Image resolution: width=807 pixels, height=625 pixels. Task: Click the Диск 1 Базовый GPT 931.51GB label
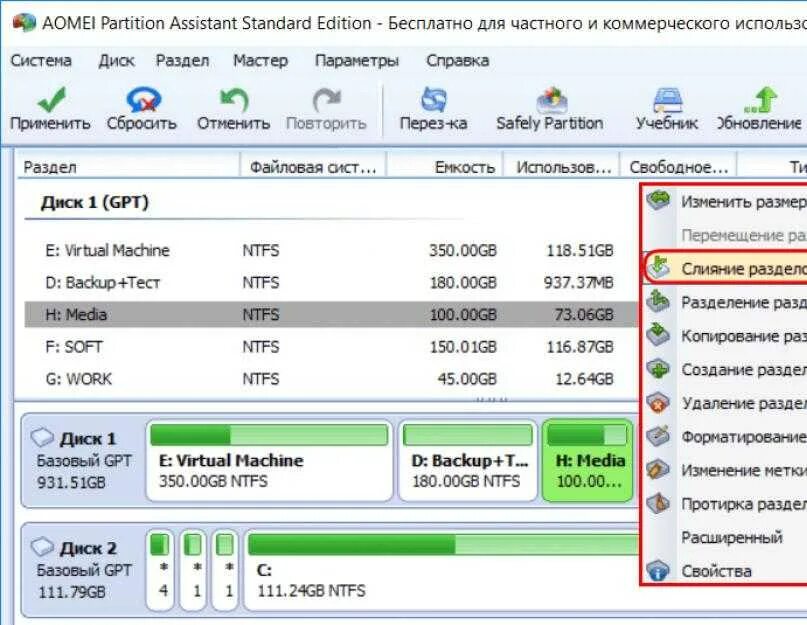pyautogui.click(x=84, y=460)
